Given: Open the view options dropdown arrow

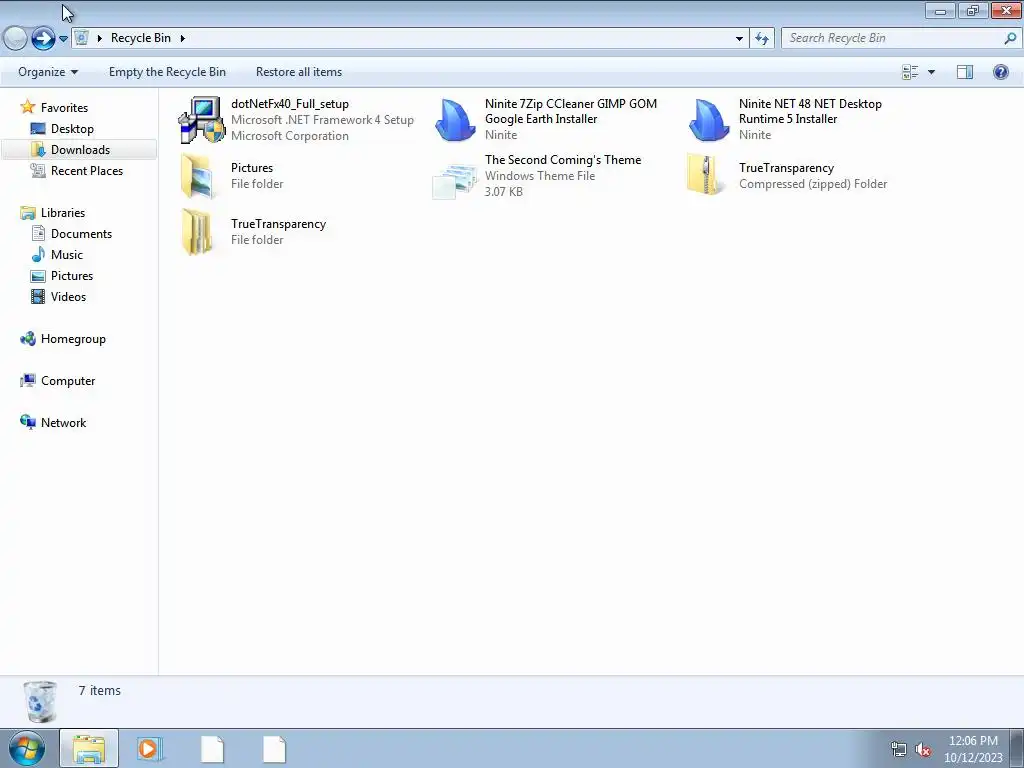Looking at the screenshot, I should point(931,72).
